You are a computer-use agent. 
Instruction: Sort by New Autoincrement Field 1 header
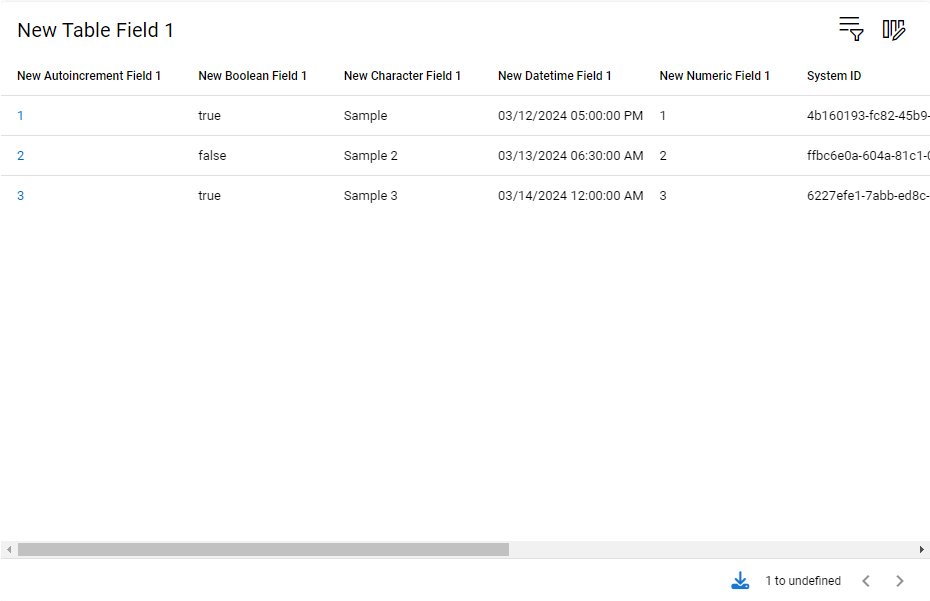click(x=89, y=76)
